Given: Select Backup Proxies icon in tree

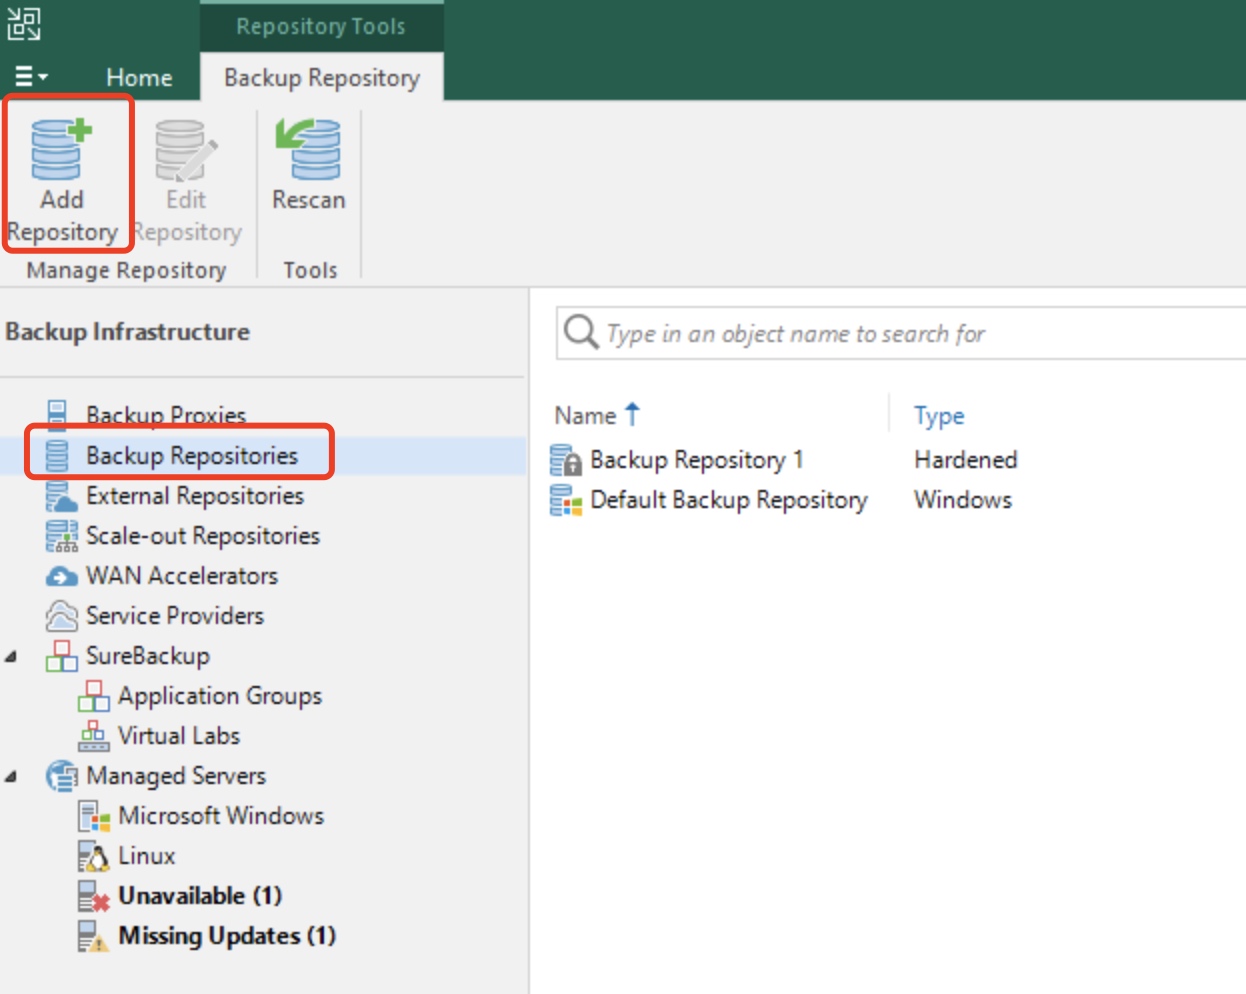Looking at the screenshot, I should click(58, 414).
